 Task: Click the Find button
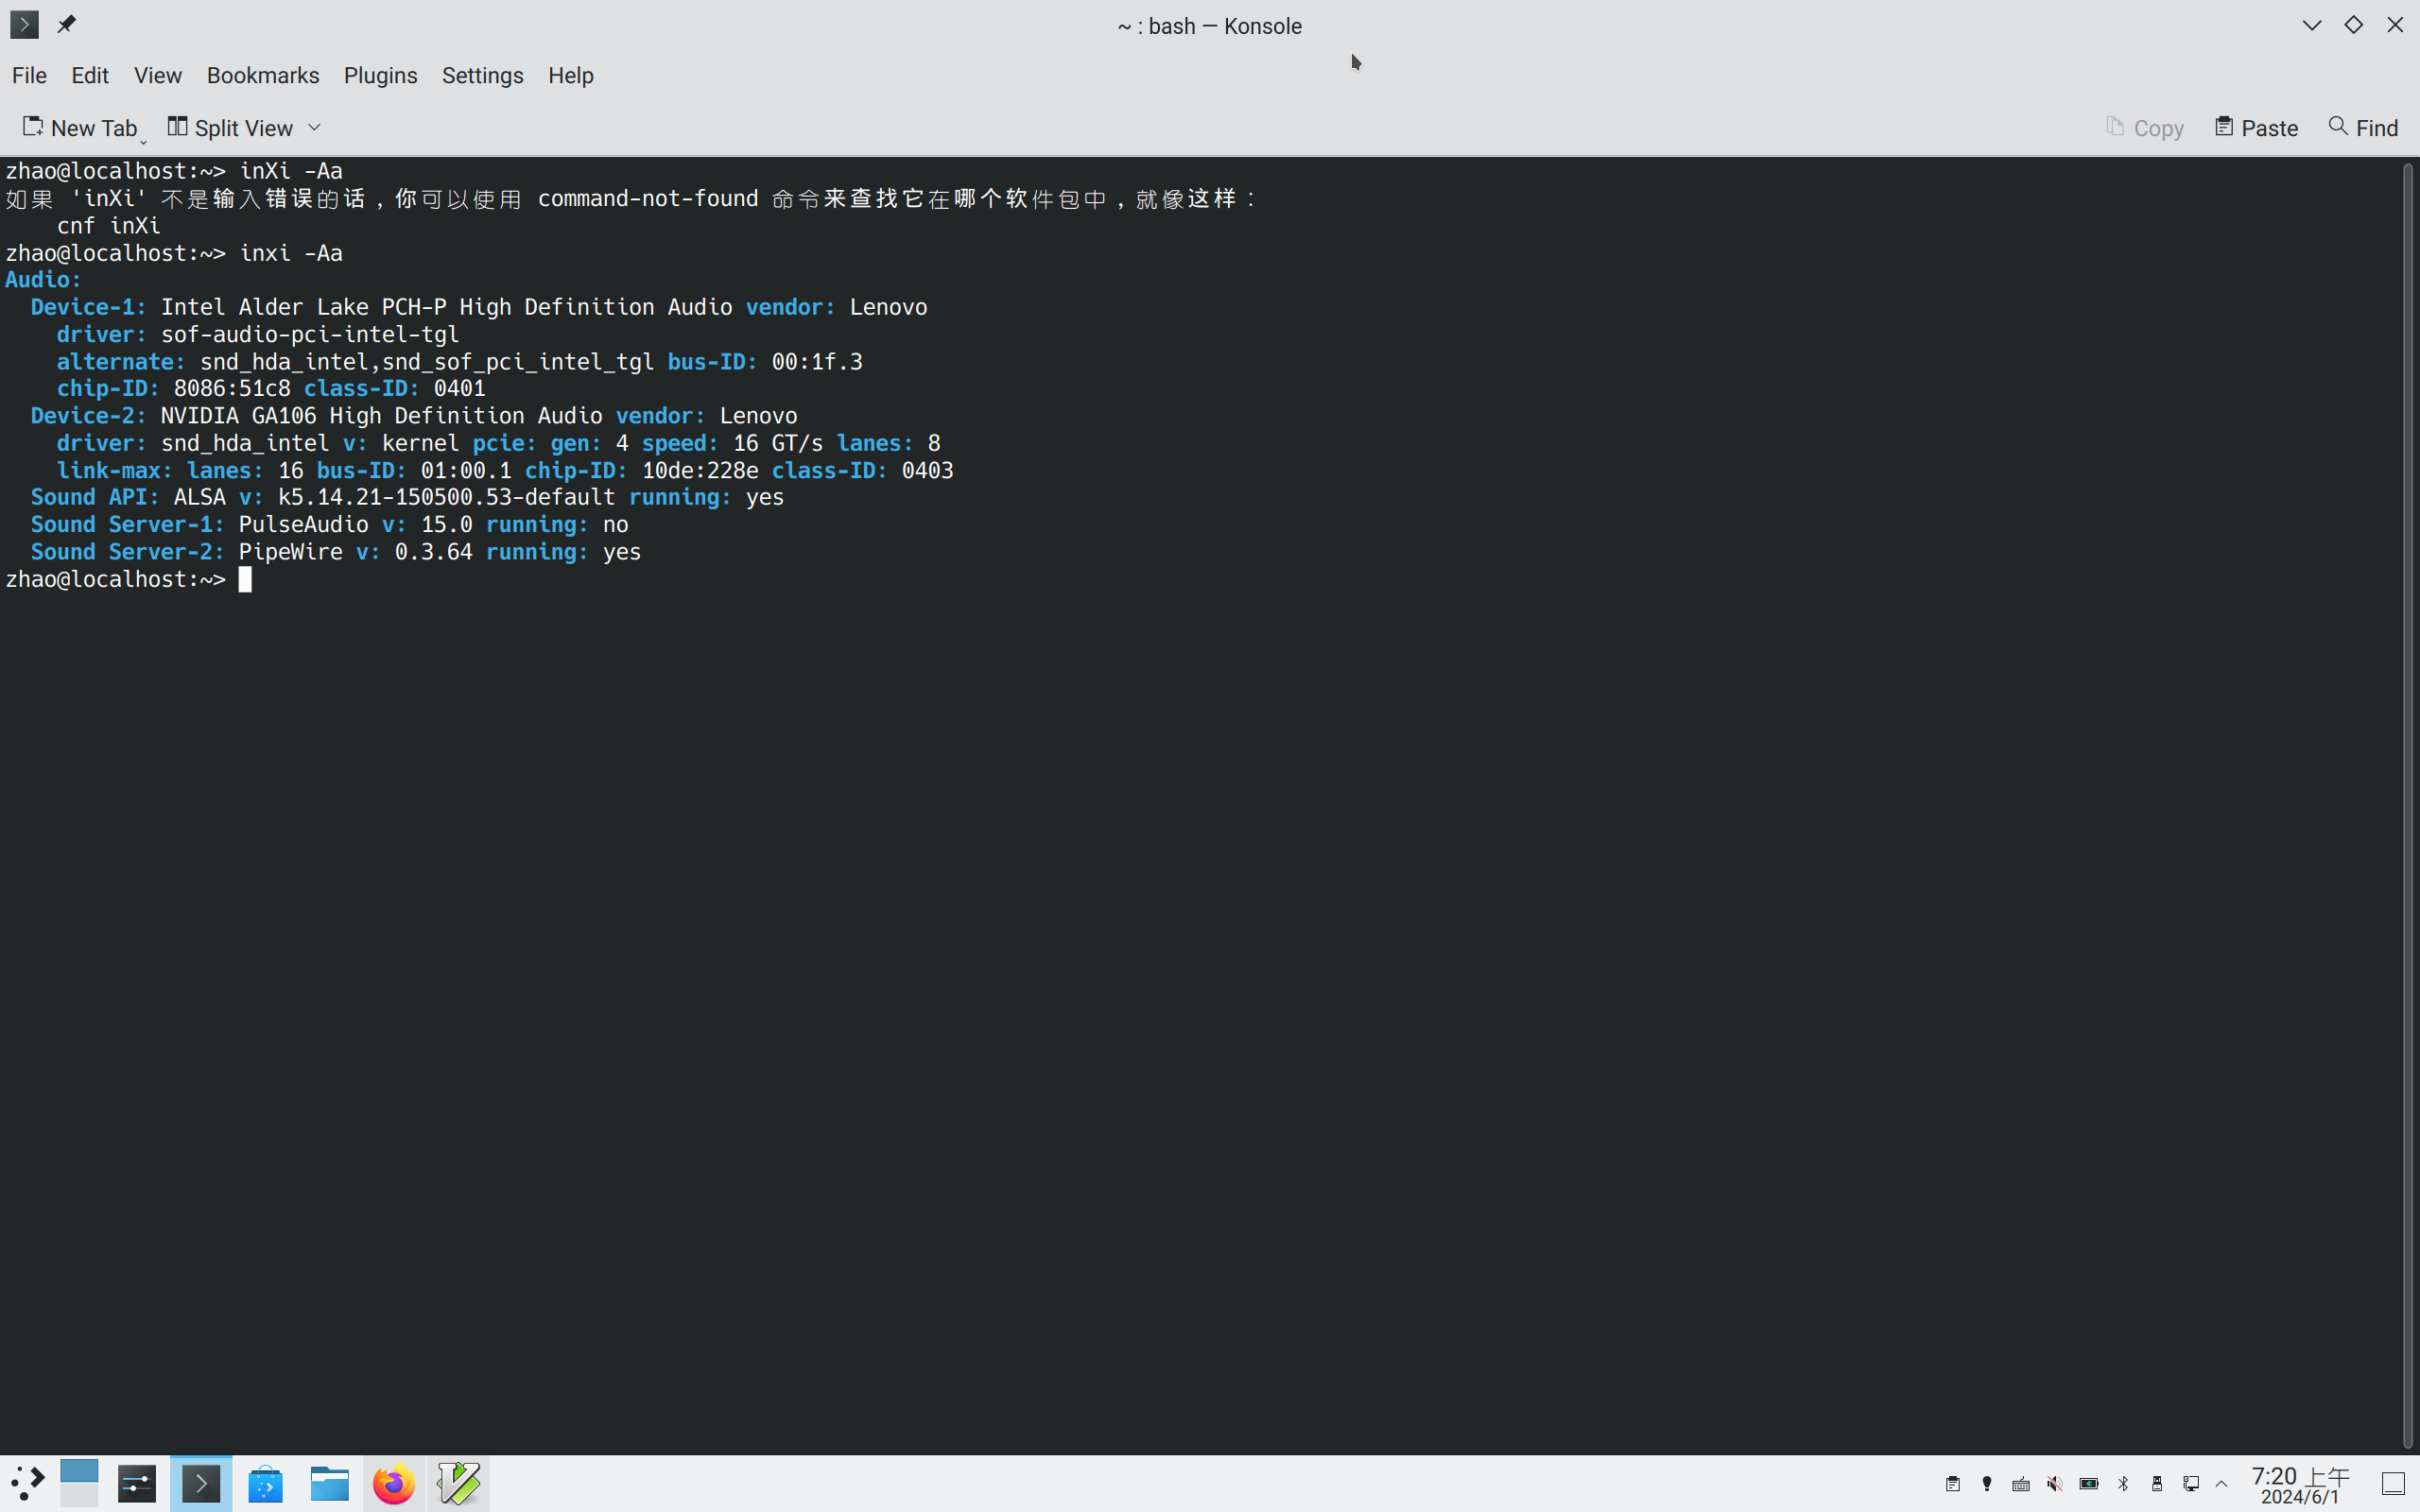tap(2363, 128)
